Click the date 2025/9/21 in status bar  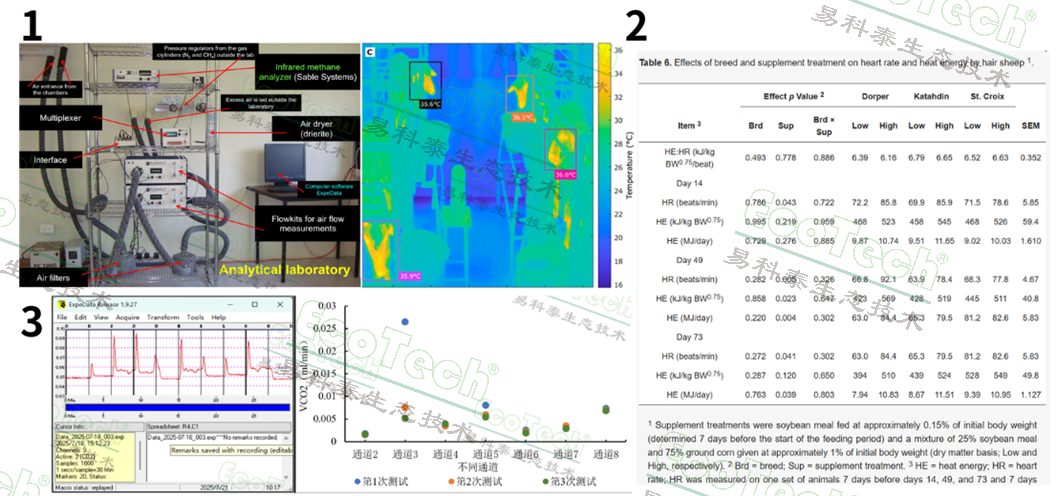click(x=214, y=487)
